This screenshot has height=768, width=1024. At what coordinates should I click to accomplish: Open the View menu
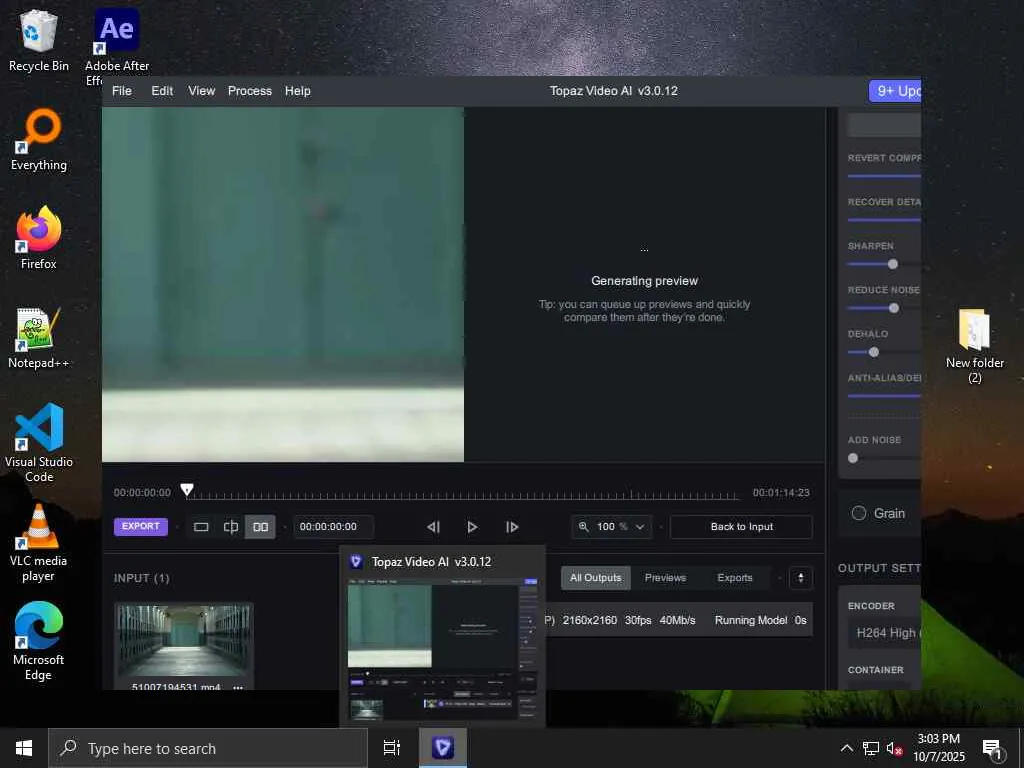[x=201, y=91]
